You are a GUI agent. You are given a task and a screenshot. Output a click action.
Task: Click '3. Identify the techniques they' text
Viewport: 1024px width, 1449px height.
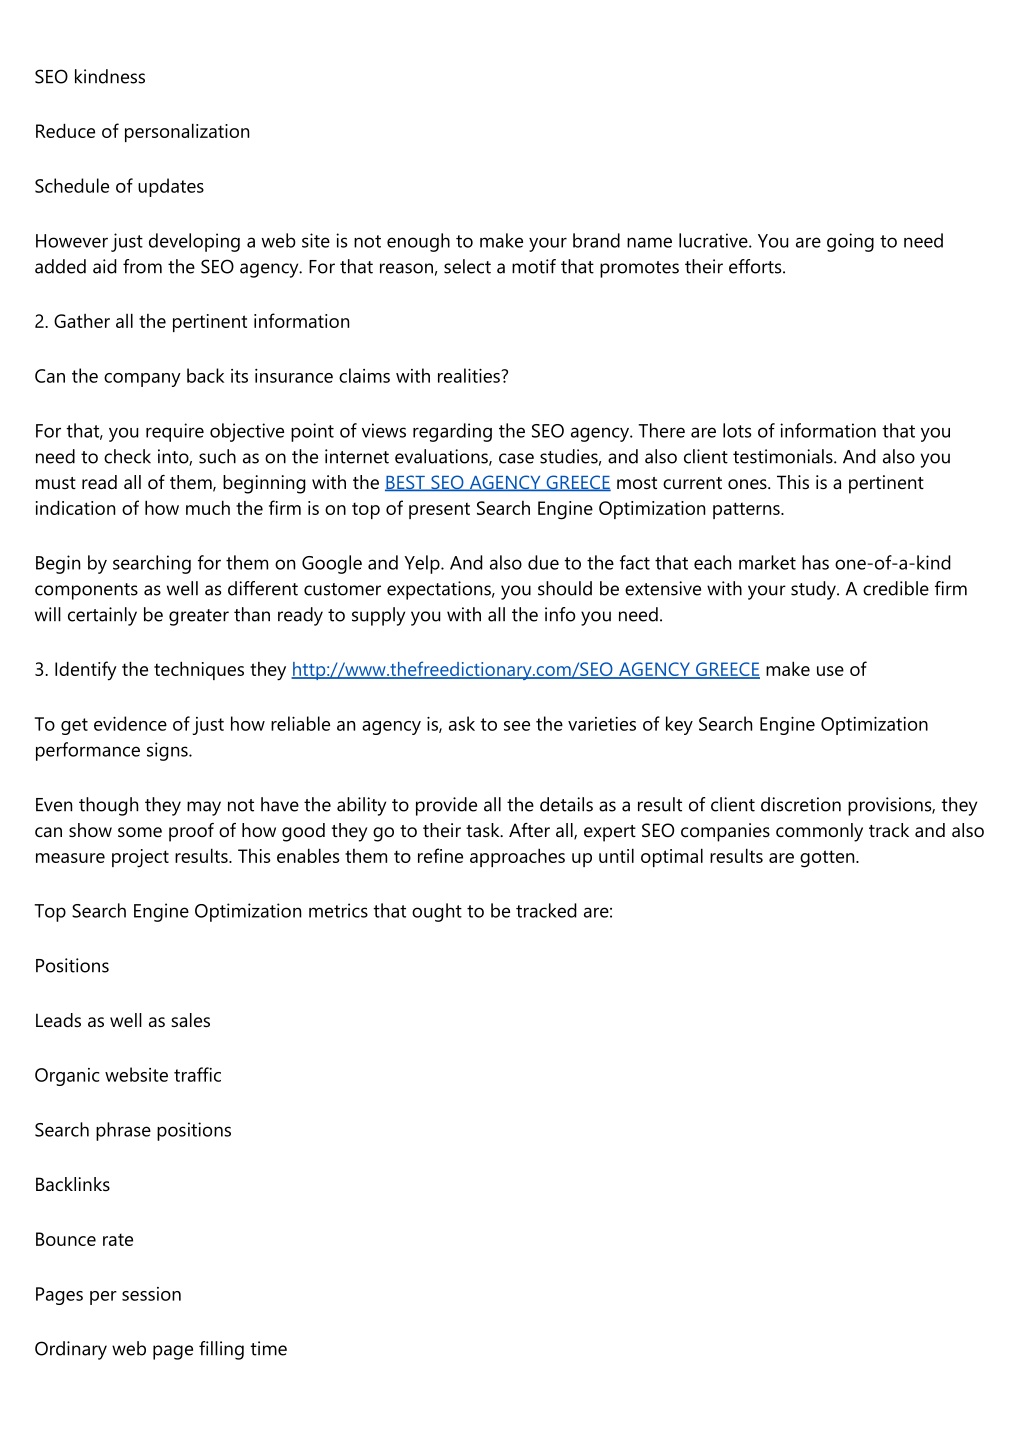tap(160, 670)
